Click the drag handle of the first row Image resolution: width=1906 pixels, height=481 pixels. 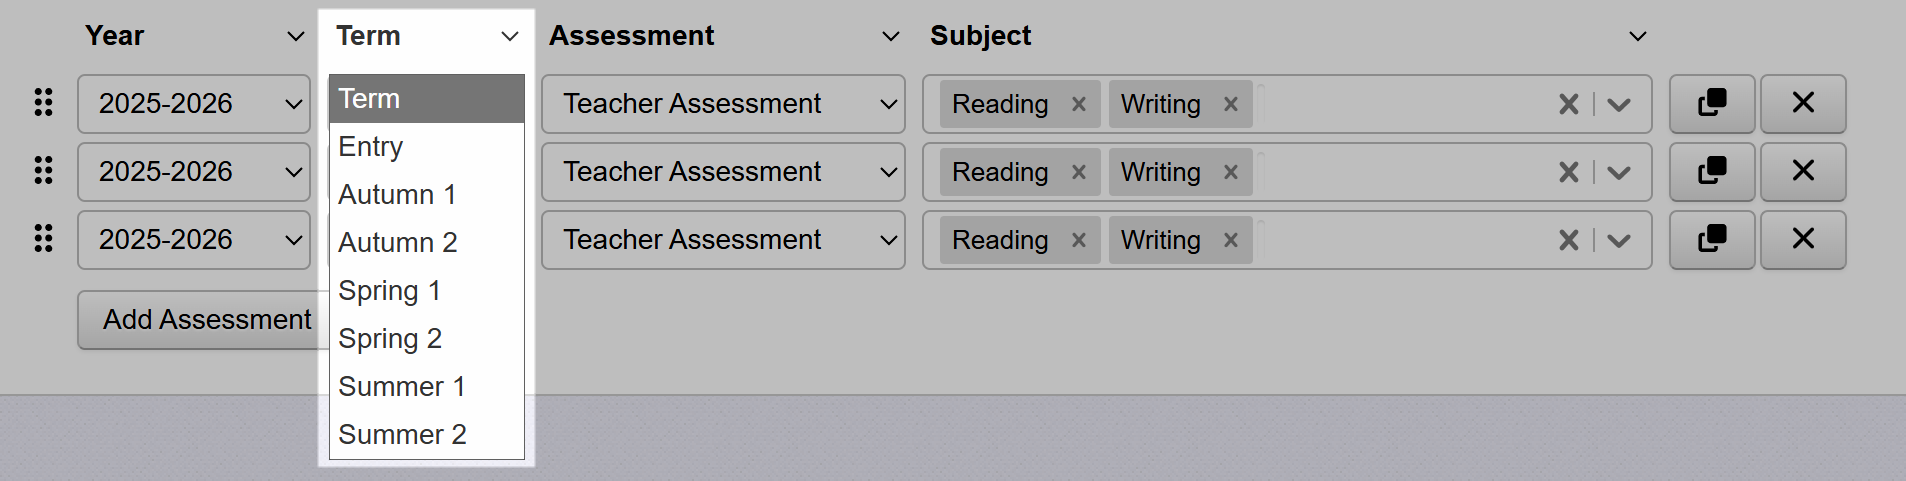43,103
